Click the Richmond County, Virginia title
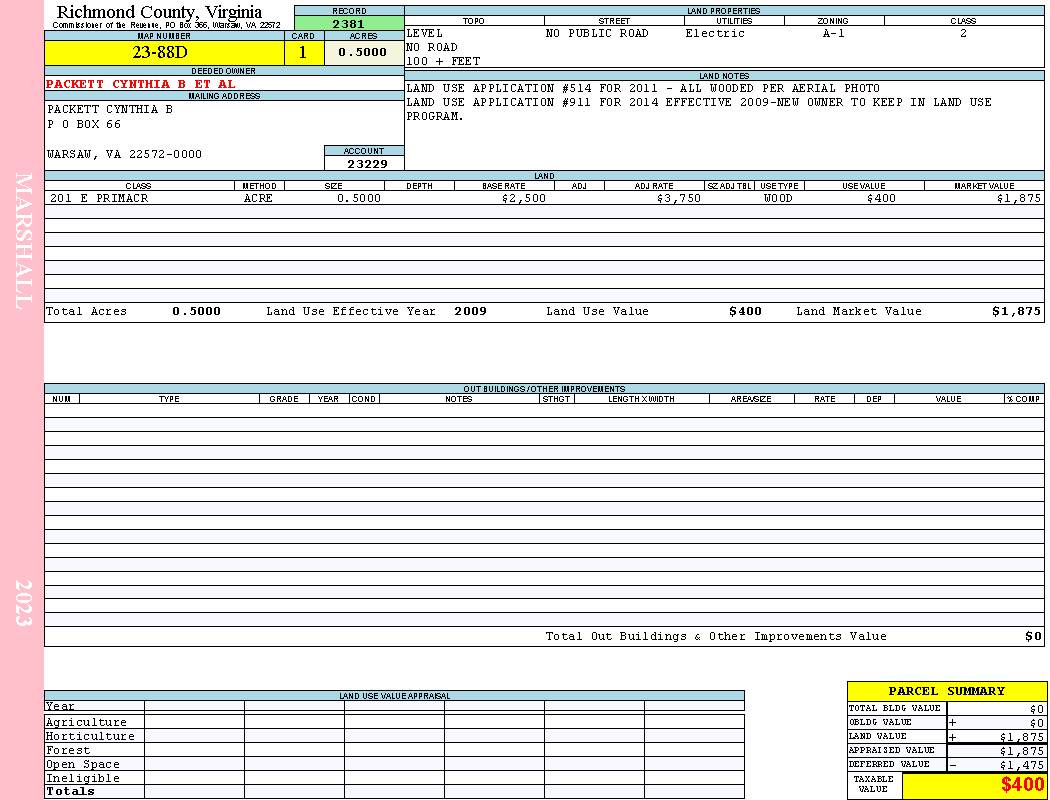The width and height of the screenshot is (1050, 800). [x=159, y=12]
